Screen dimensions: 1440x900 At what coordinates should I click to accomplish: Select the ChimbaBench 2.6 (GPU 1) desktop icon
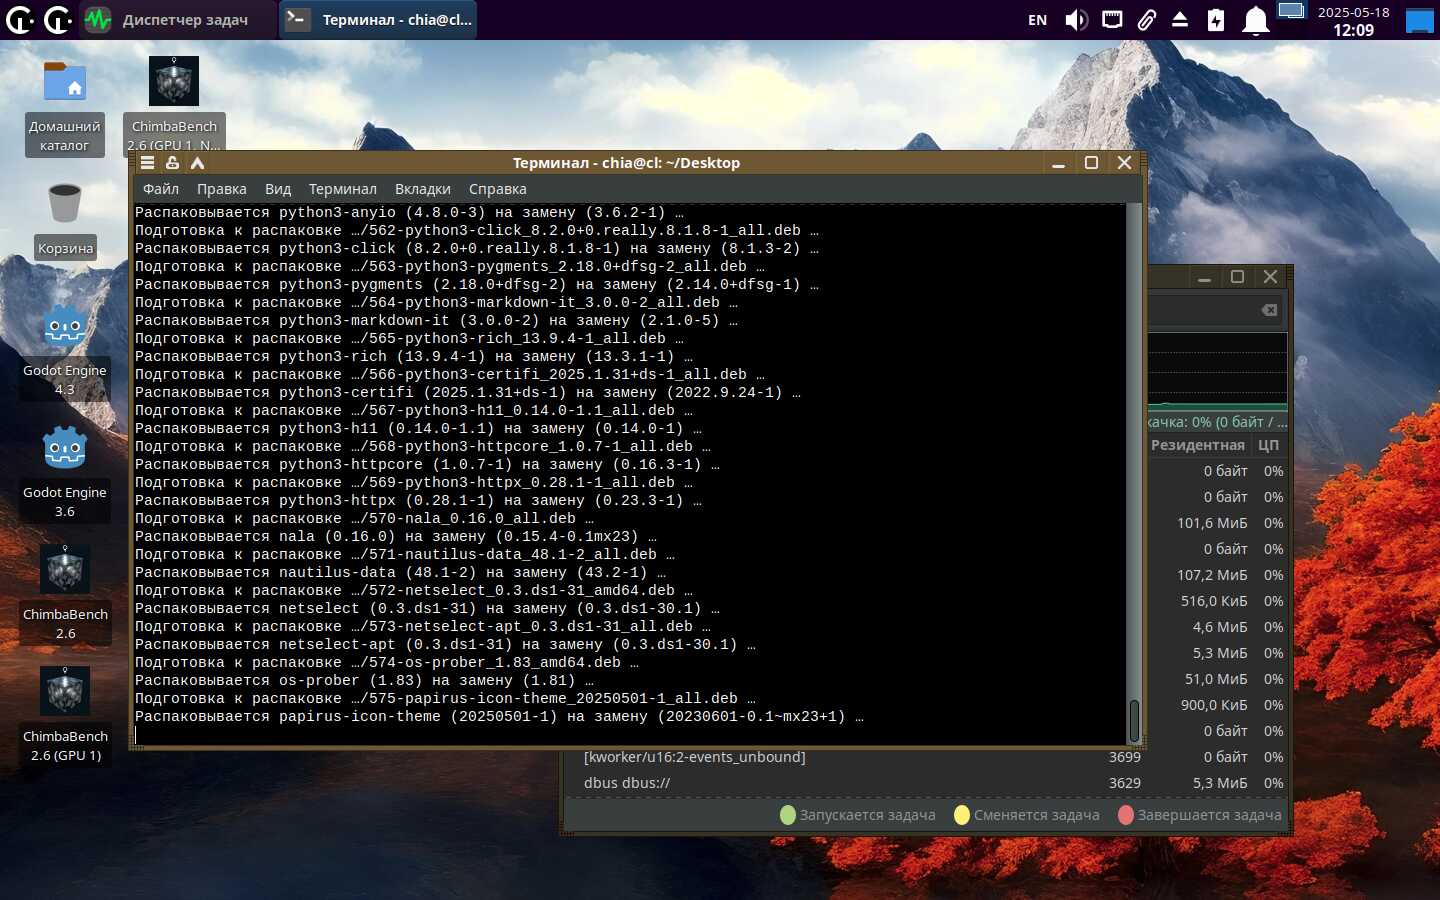[x=65, y=718]
